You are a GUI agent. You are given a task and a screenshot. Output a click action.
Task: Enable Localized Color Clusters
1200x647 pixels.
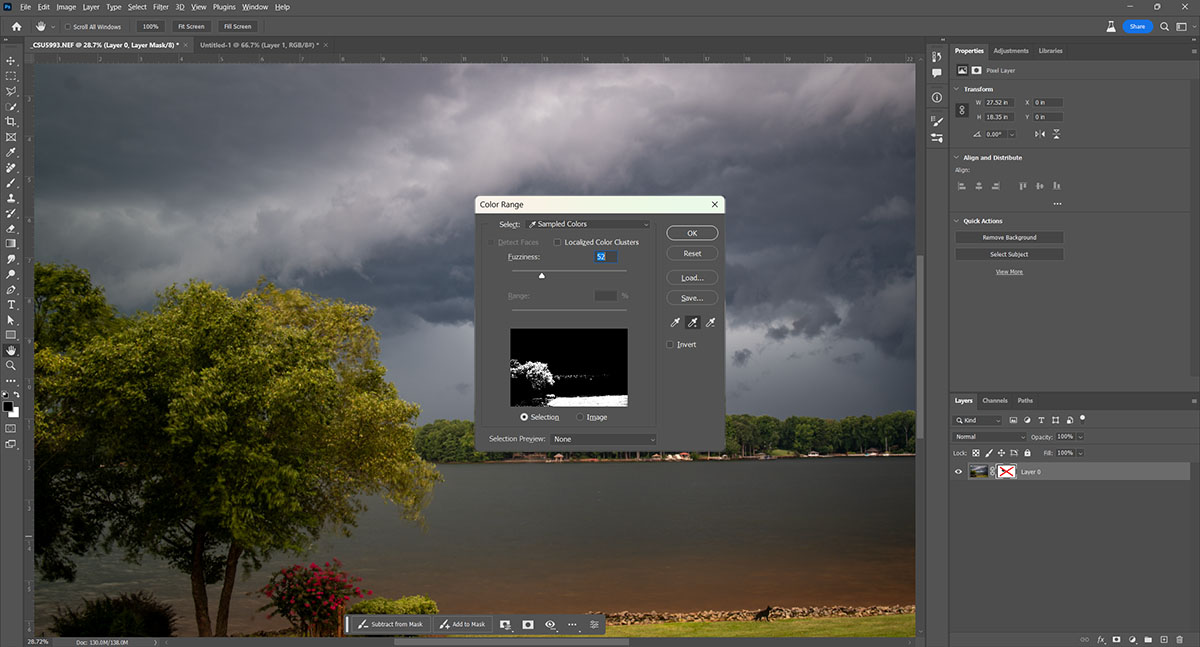(558, 241)
